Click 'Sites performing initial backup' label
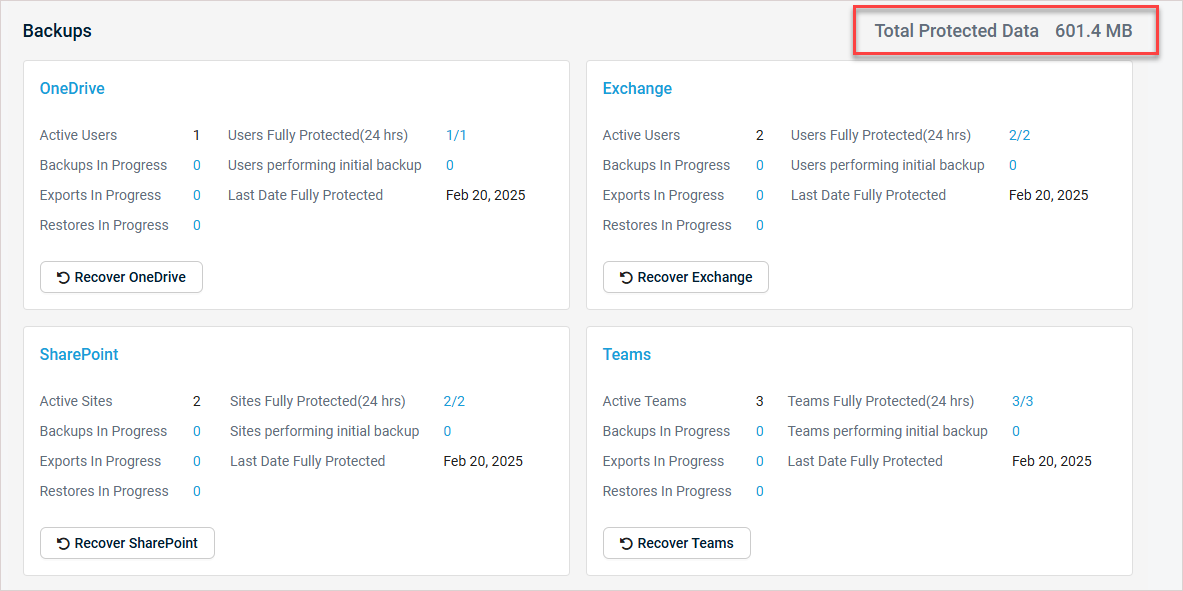 [324, 431]
